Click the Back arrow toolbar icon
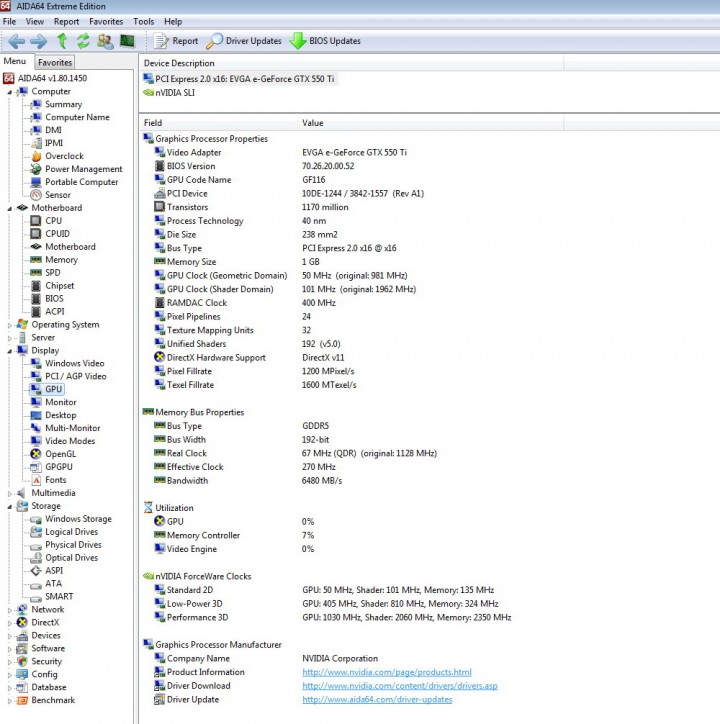Screen dimensions: 720x724 point(17,42)
